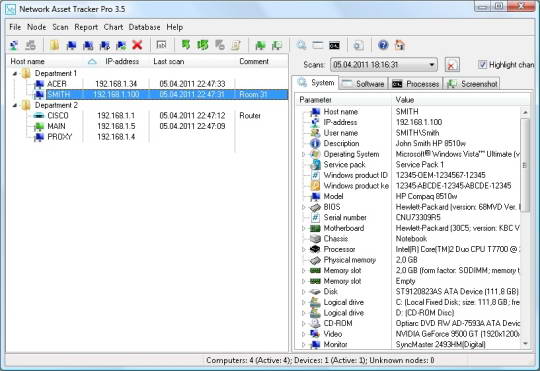Click the Router comment for CISCO
The width and height of the screenshot is (540, 371).
point(250,116)
